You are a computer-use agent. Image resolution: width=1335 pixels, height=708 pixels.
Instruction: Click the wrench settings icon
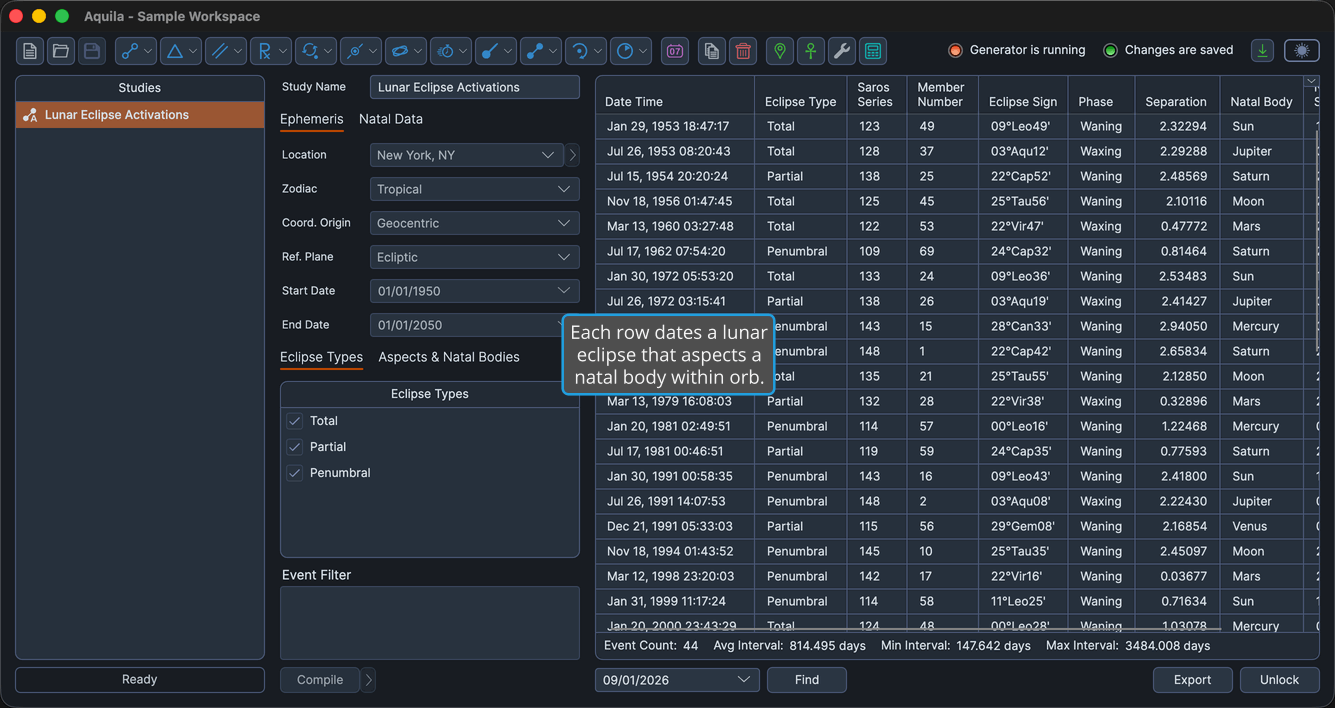coord(842,51)
